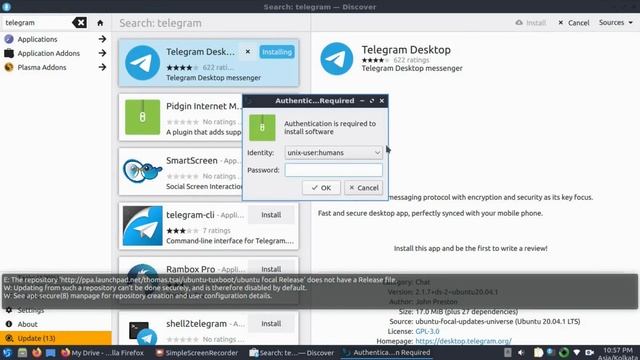This screenshot has height=360, width=640.
Task: Install shell2telegram
Action: (271, 324)
